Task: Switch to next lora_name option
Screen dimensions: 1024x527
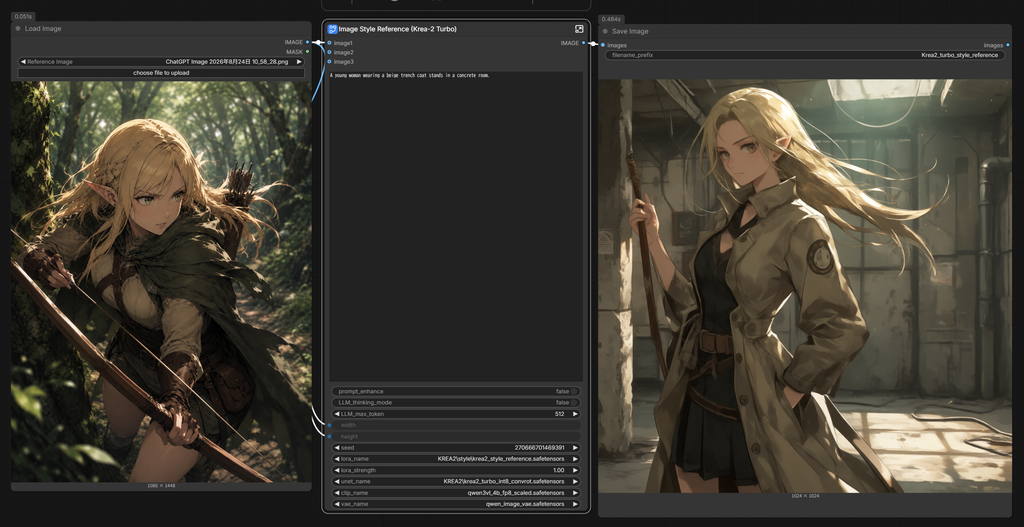Action: point(575,459)
